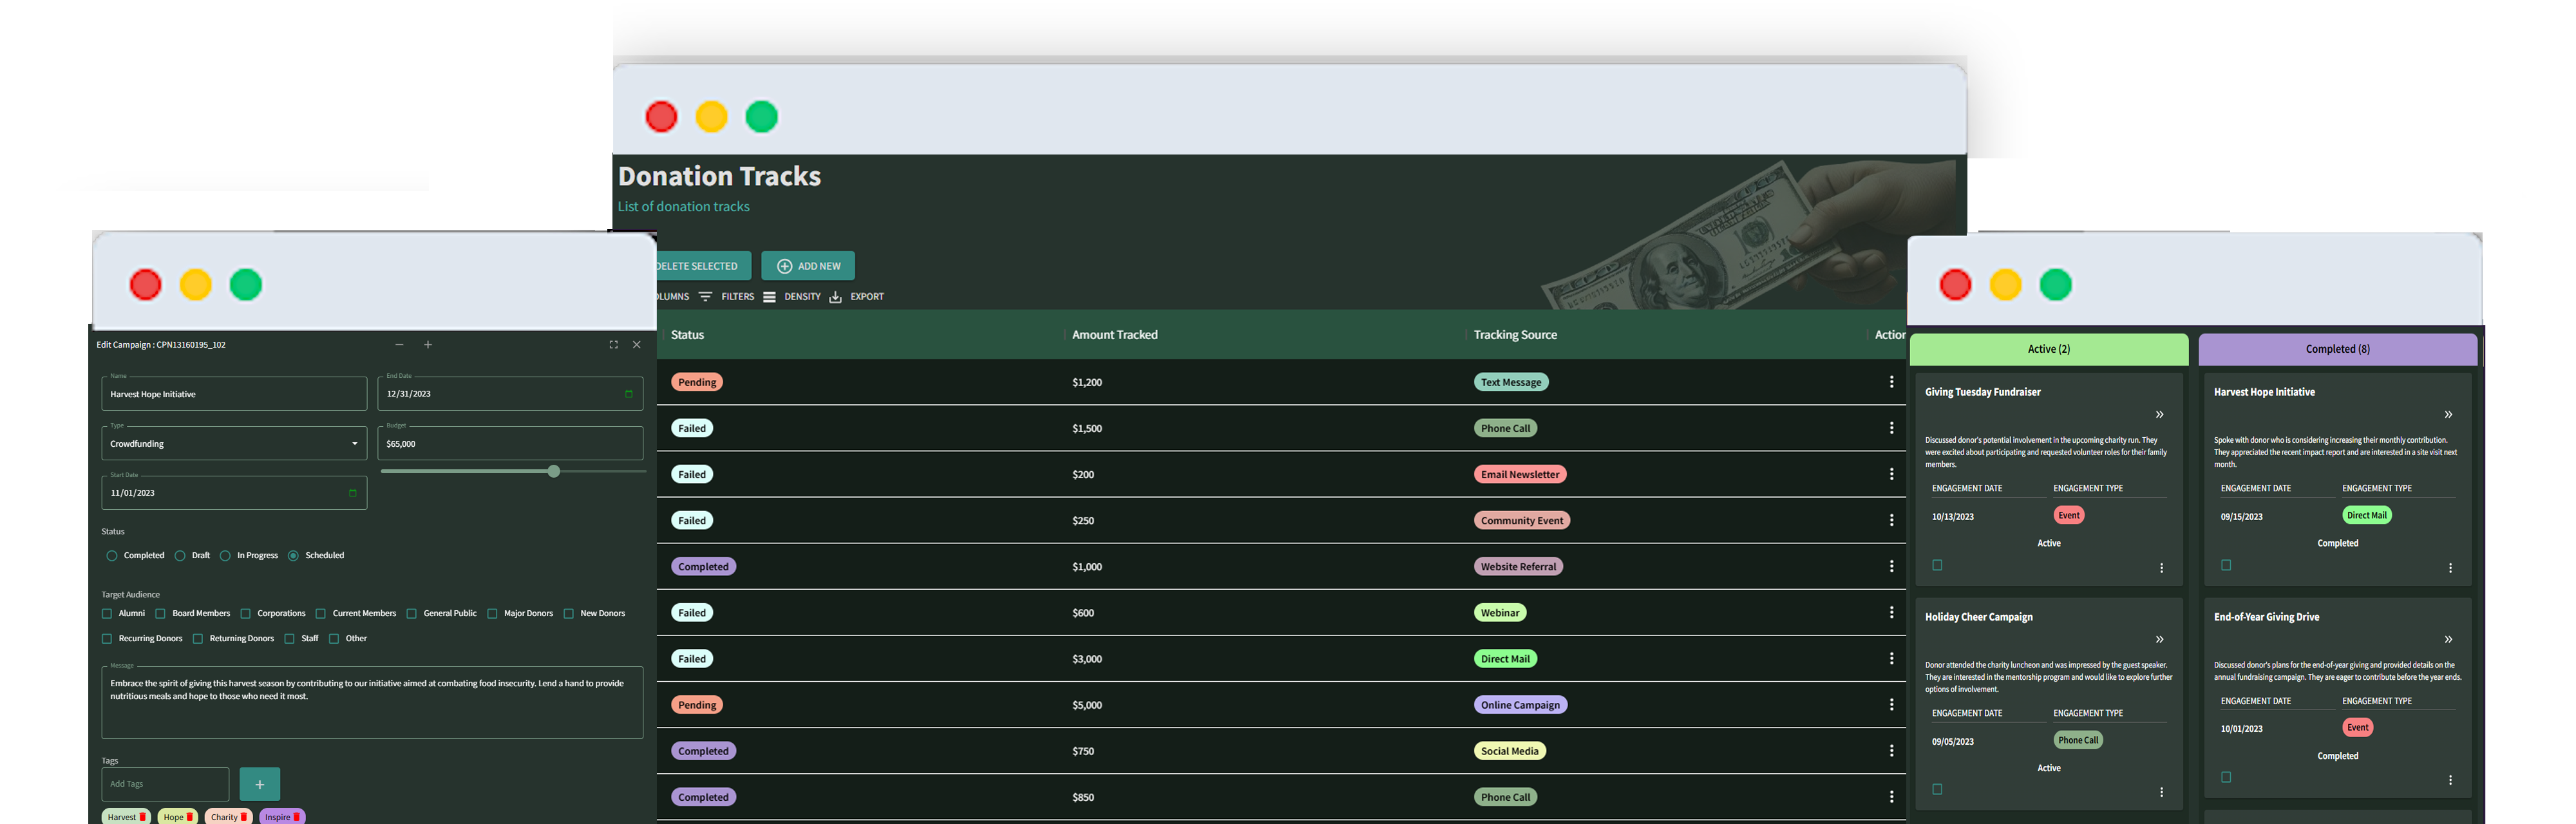Switch to the Active (2) tab
The image size is (2576, 824).
(x=2048, y=349)
